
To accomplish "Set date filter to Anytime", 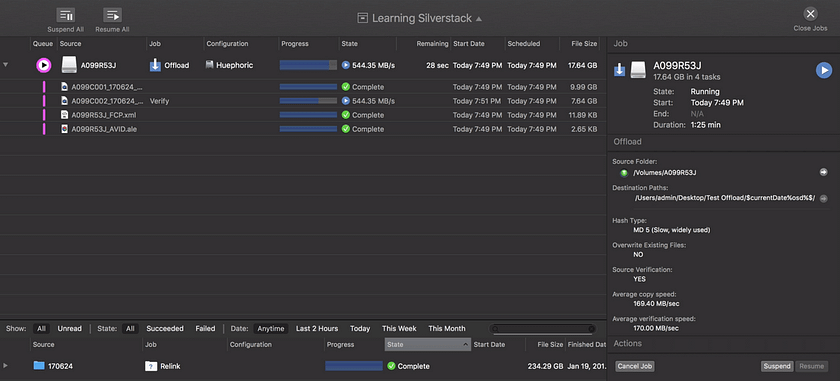I will coord(271,328).
